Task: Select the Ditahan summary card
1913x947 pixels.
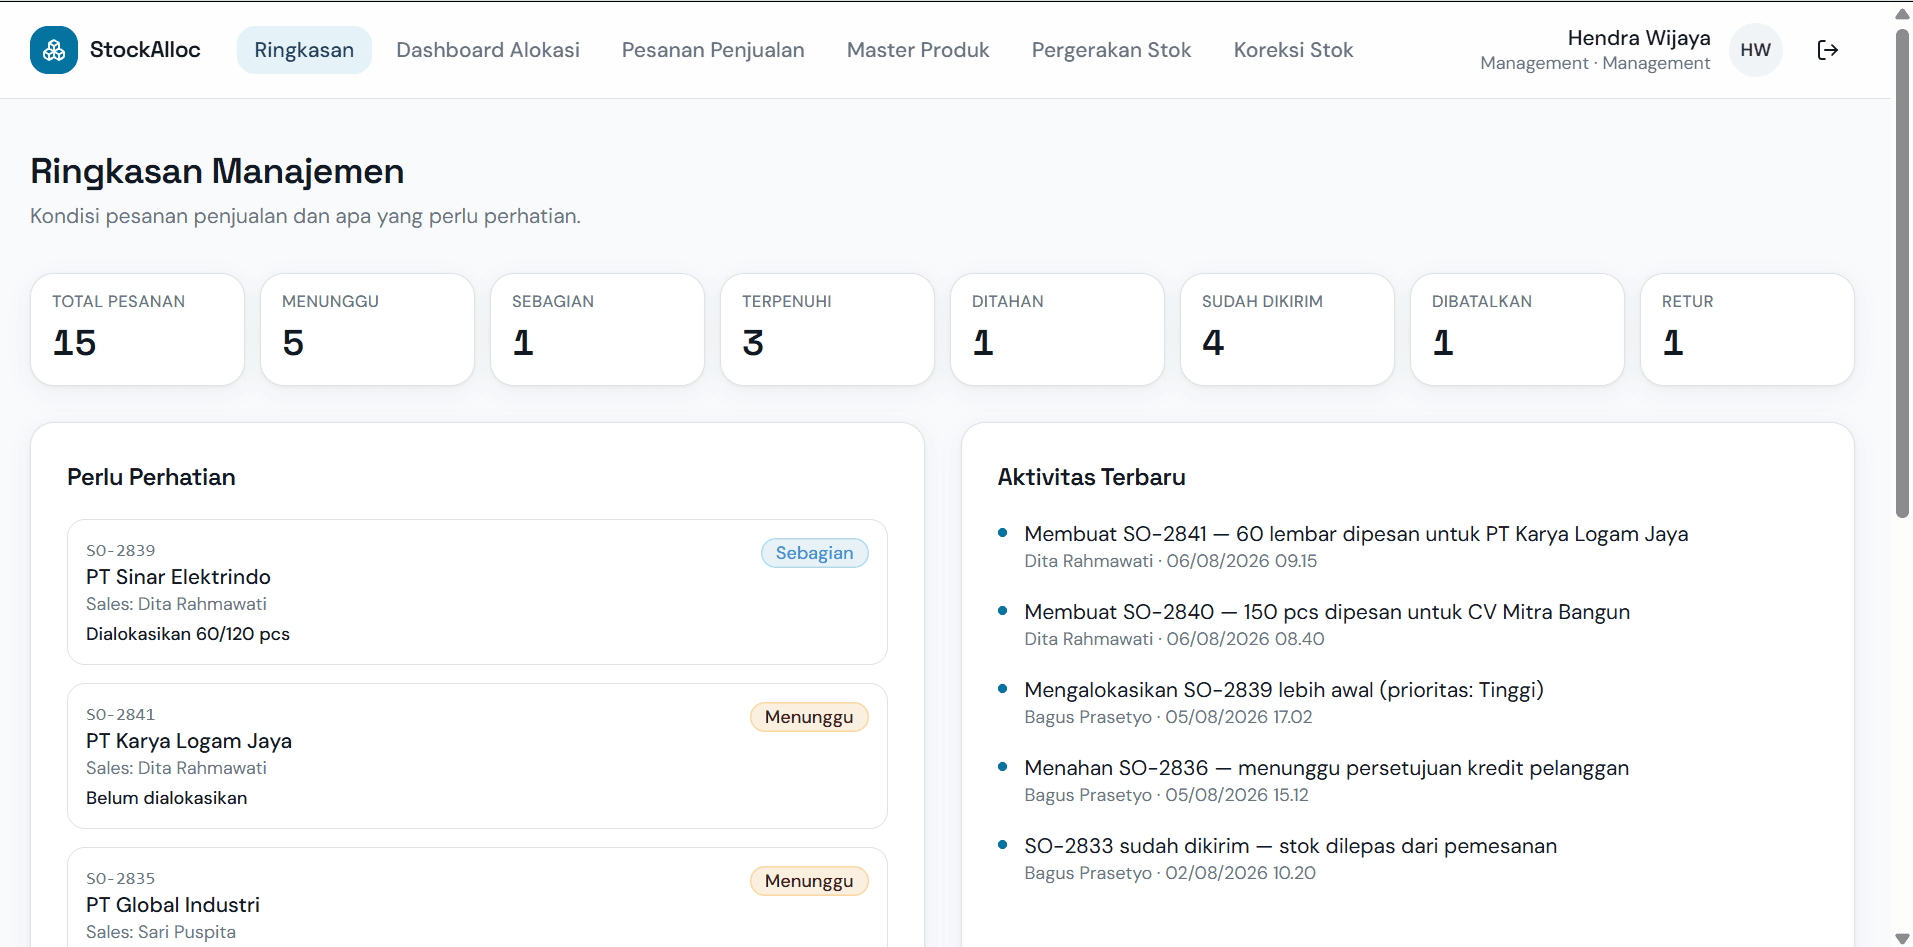Action: 1058,329
